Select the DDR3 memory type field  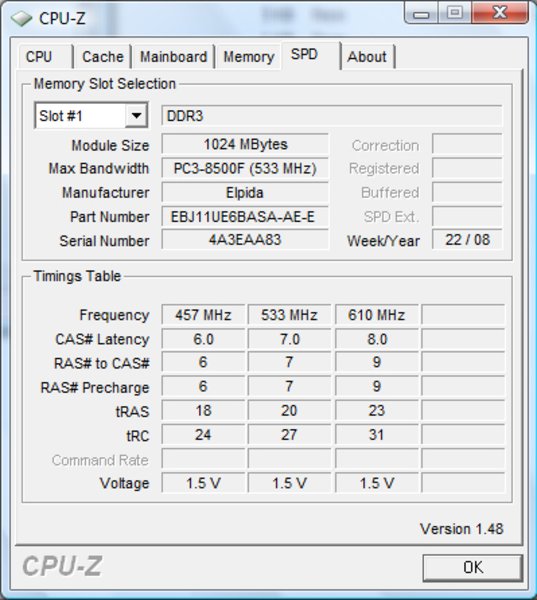331,116
